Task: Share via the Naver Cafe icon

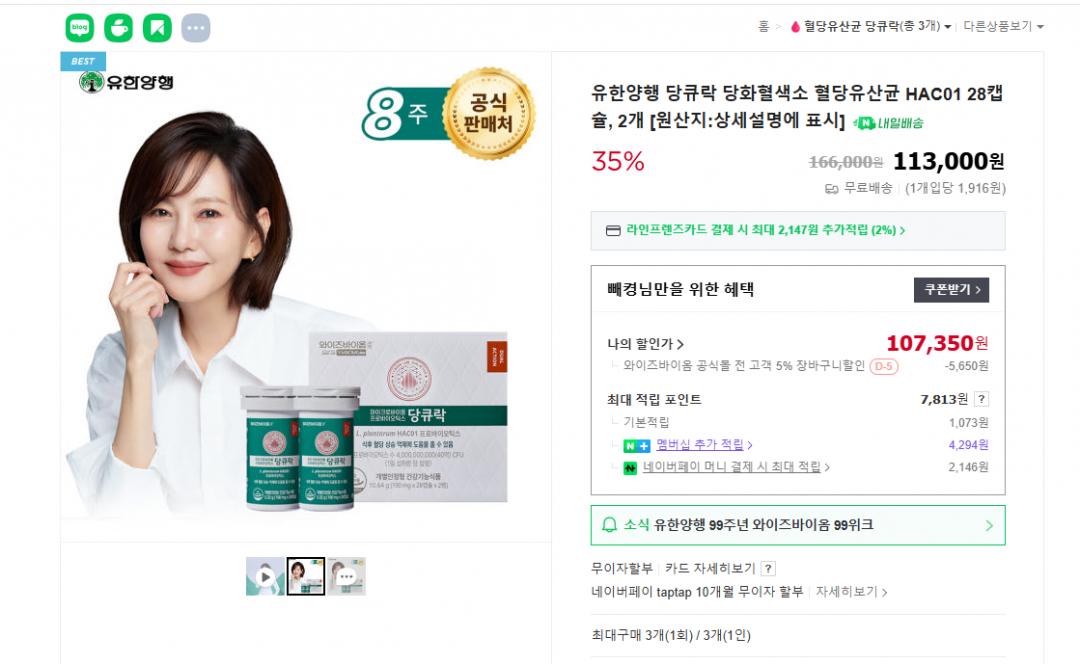Action: (x=118, y=28)
